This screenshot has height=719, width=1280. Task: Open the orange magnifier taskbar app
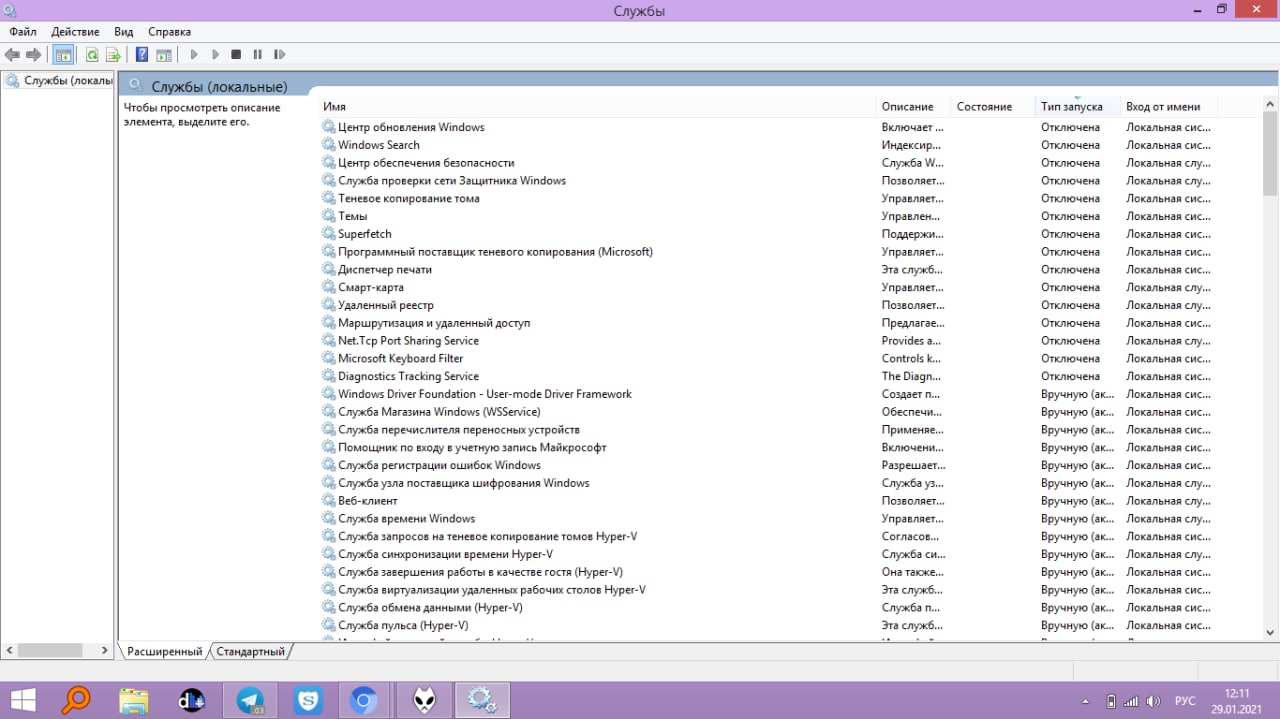pyautogui.click(x=76, y=700)
